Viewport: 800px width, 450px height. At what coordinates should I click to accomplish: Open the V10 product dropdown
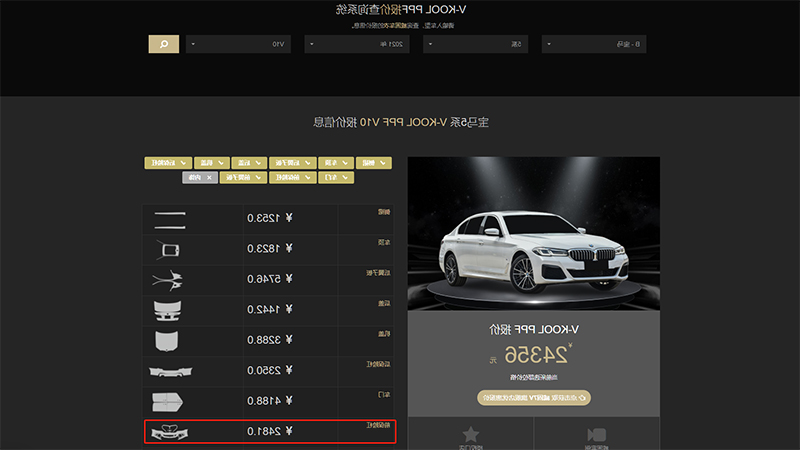tap(238, 44)
